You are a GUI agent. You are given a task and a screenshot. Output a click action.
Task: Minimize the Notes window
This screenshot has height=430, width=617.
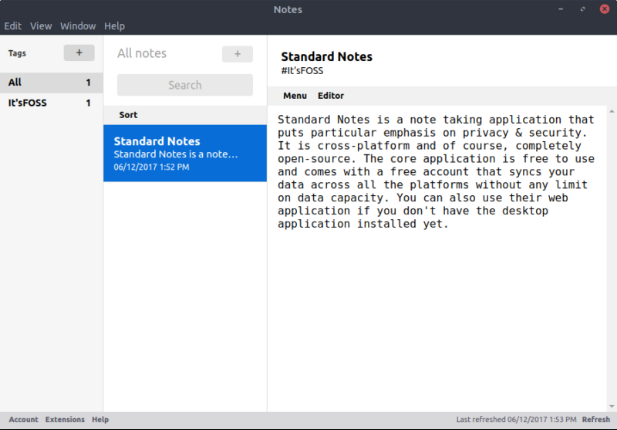coord(561,9)
